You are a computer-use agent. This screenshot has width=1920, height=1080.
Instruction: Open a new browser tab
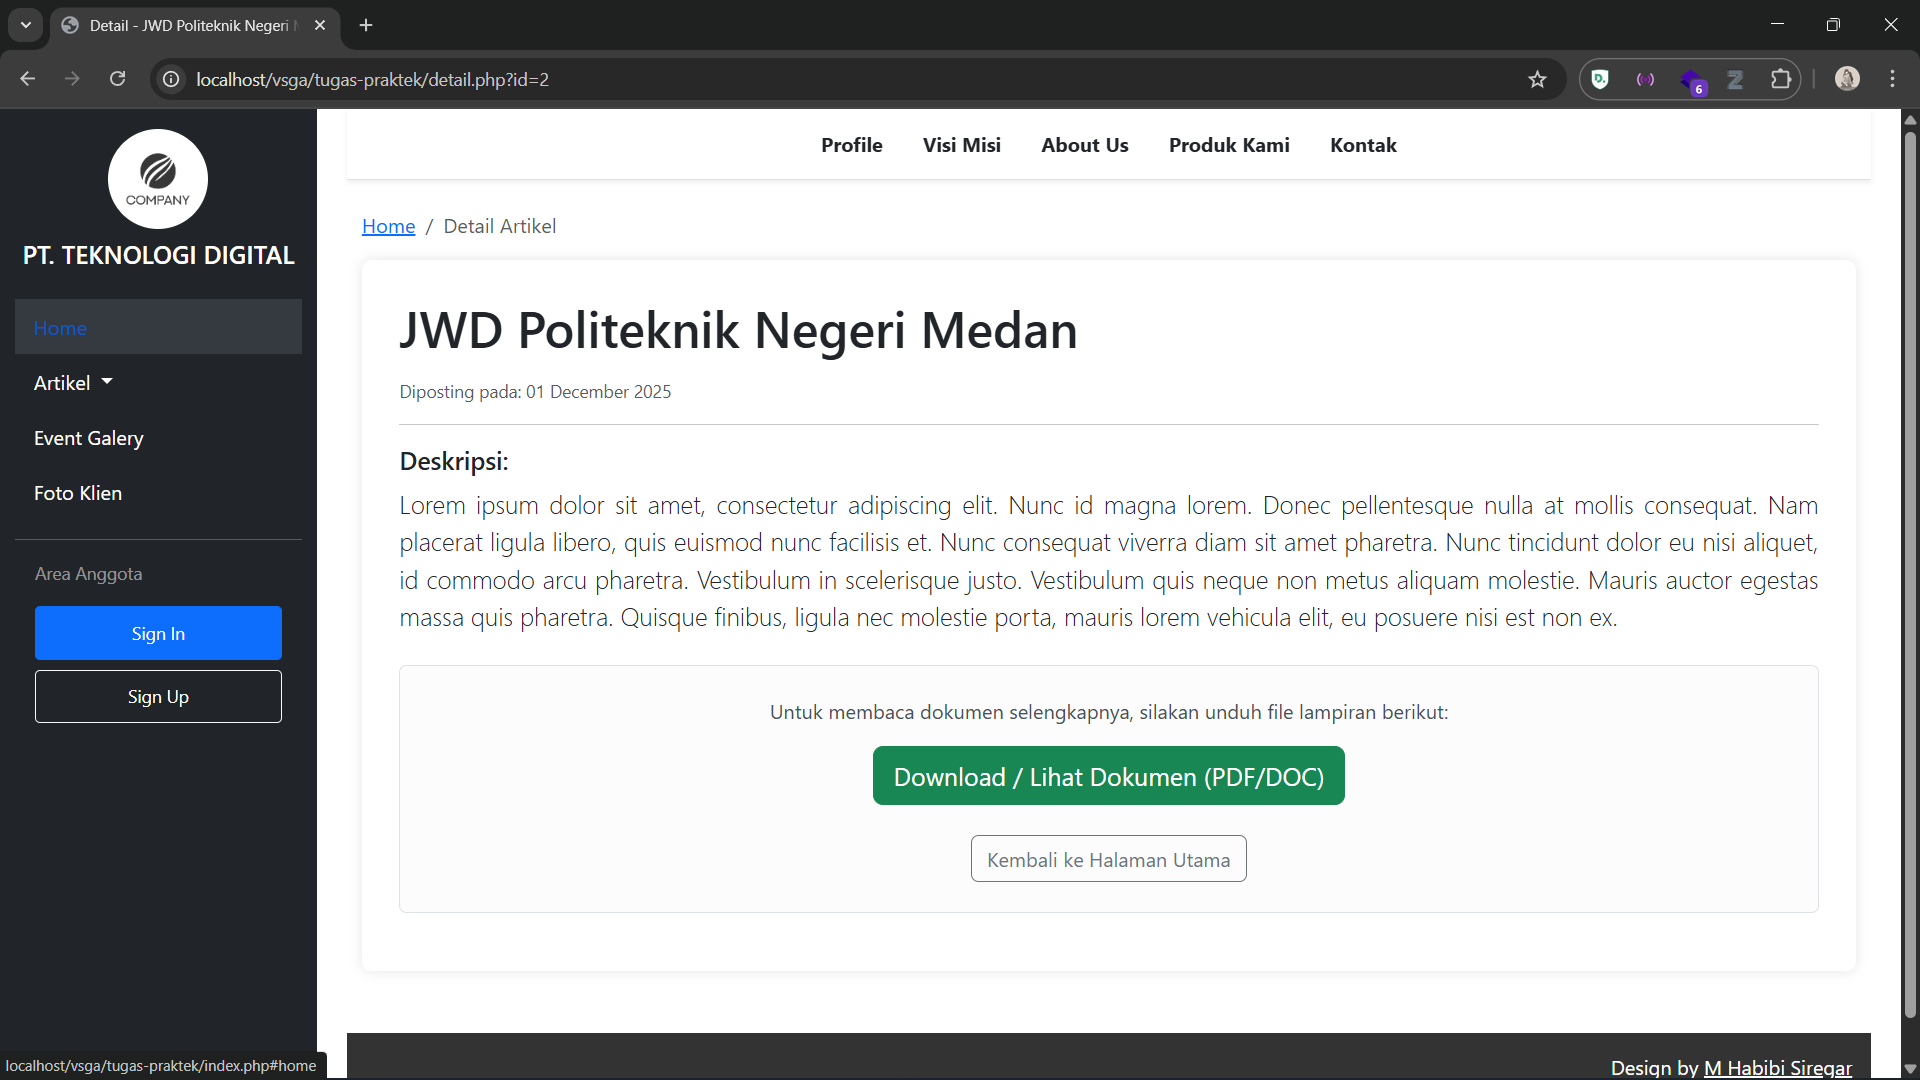coord(366,25)
